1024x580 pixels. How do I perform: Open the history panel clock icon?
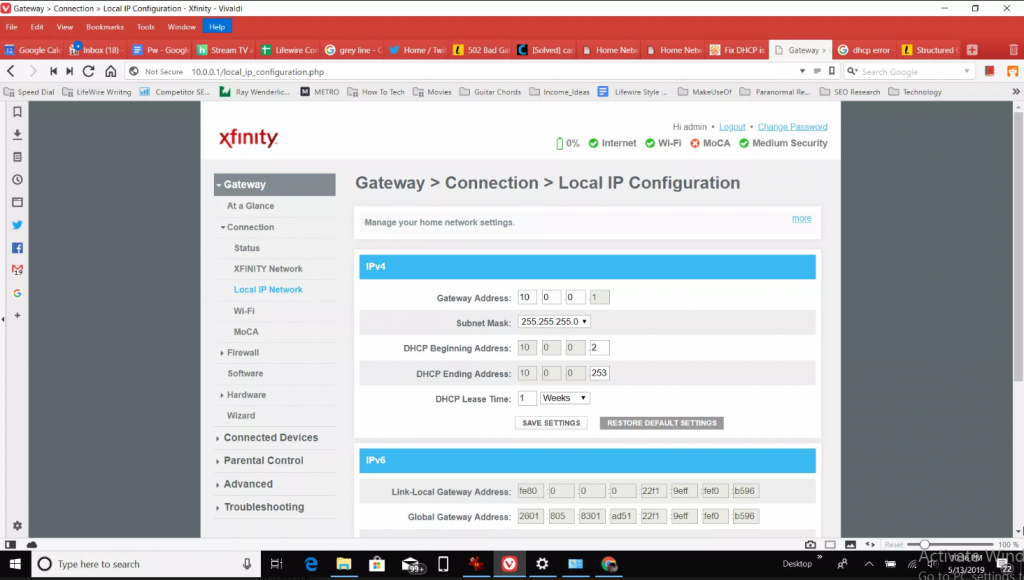pyautogui.click(x=18, y=180)
